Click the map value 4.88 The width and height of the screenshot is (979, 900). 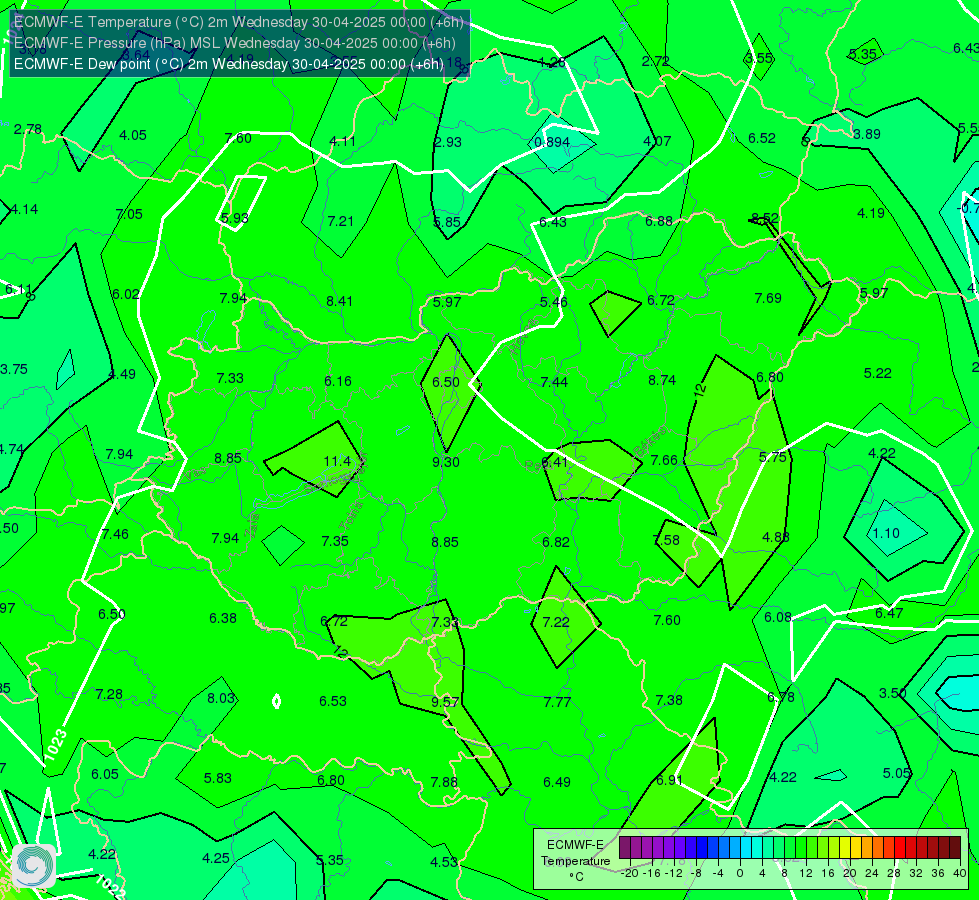pyautogui.click(x=776, y=537)
